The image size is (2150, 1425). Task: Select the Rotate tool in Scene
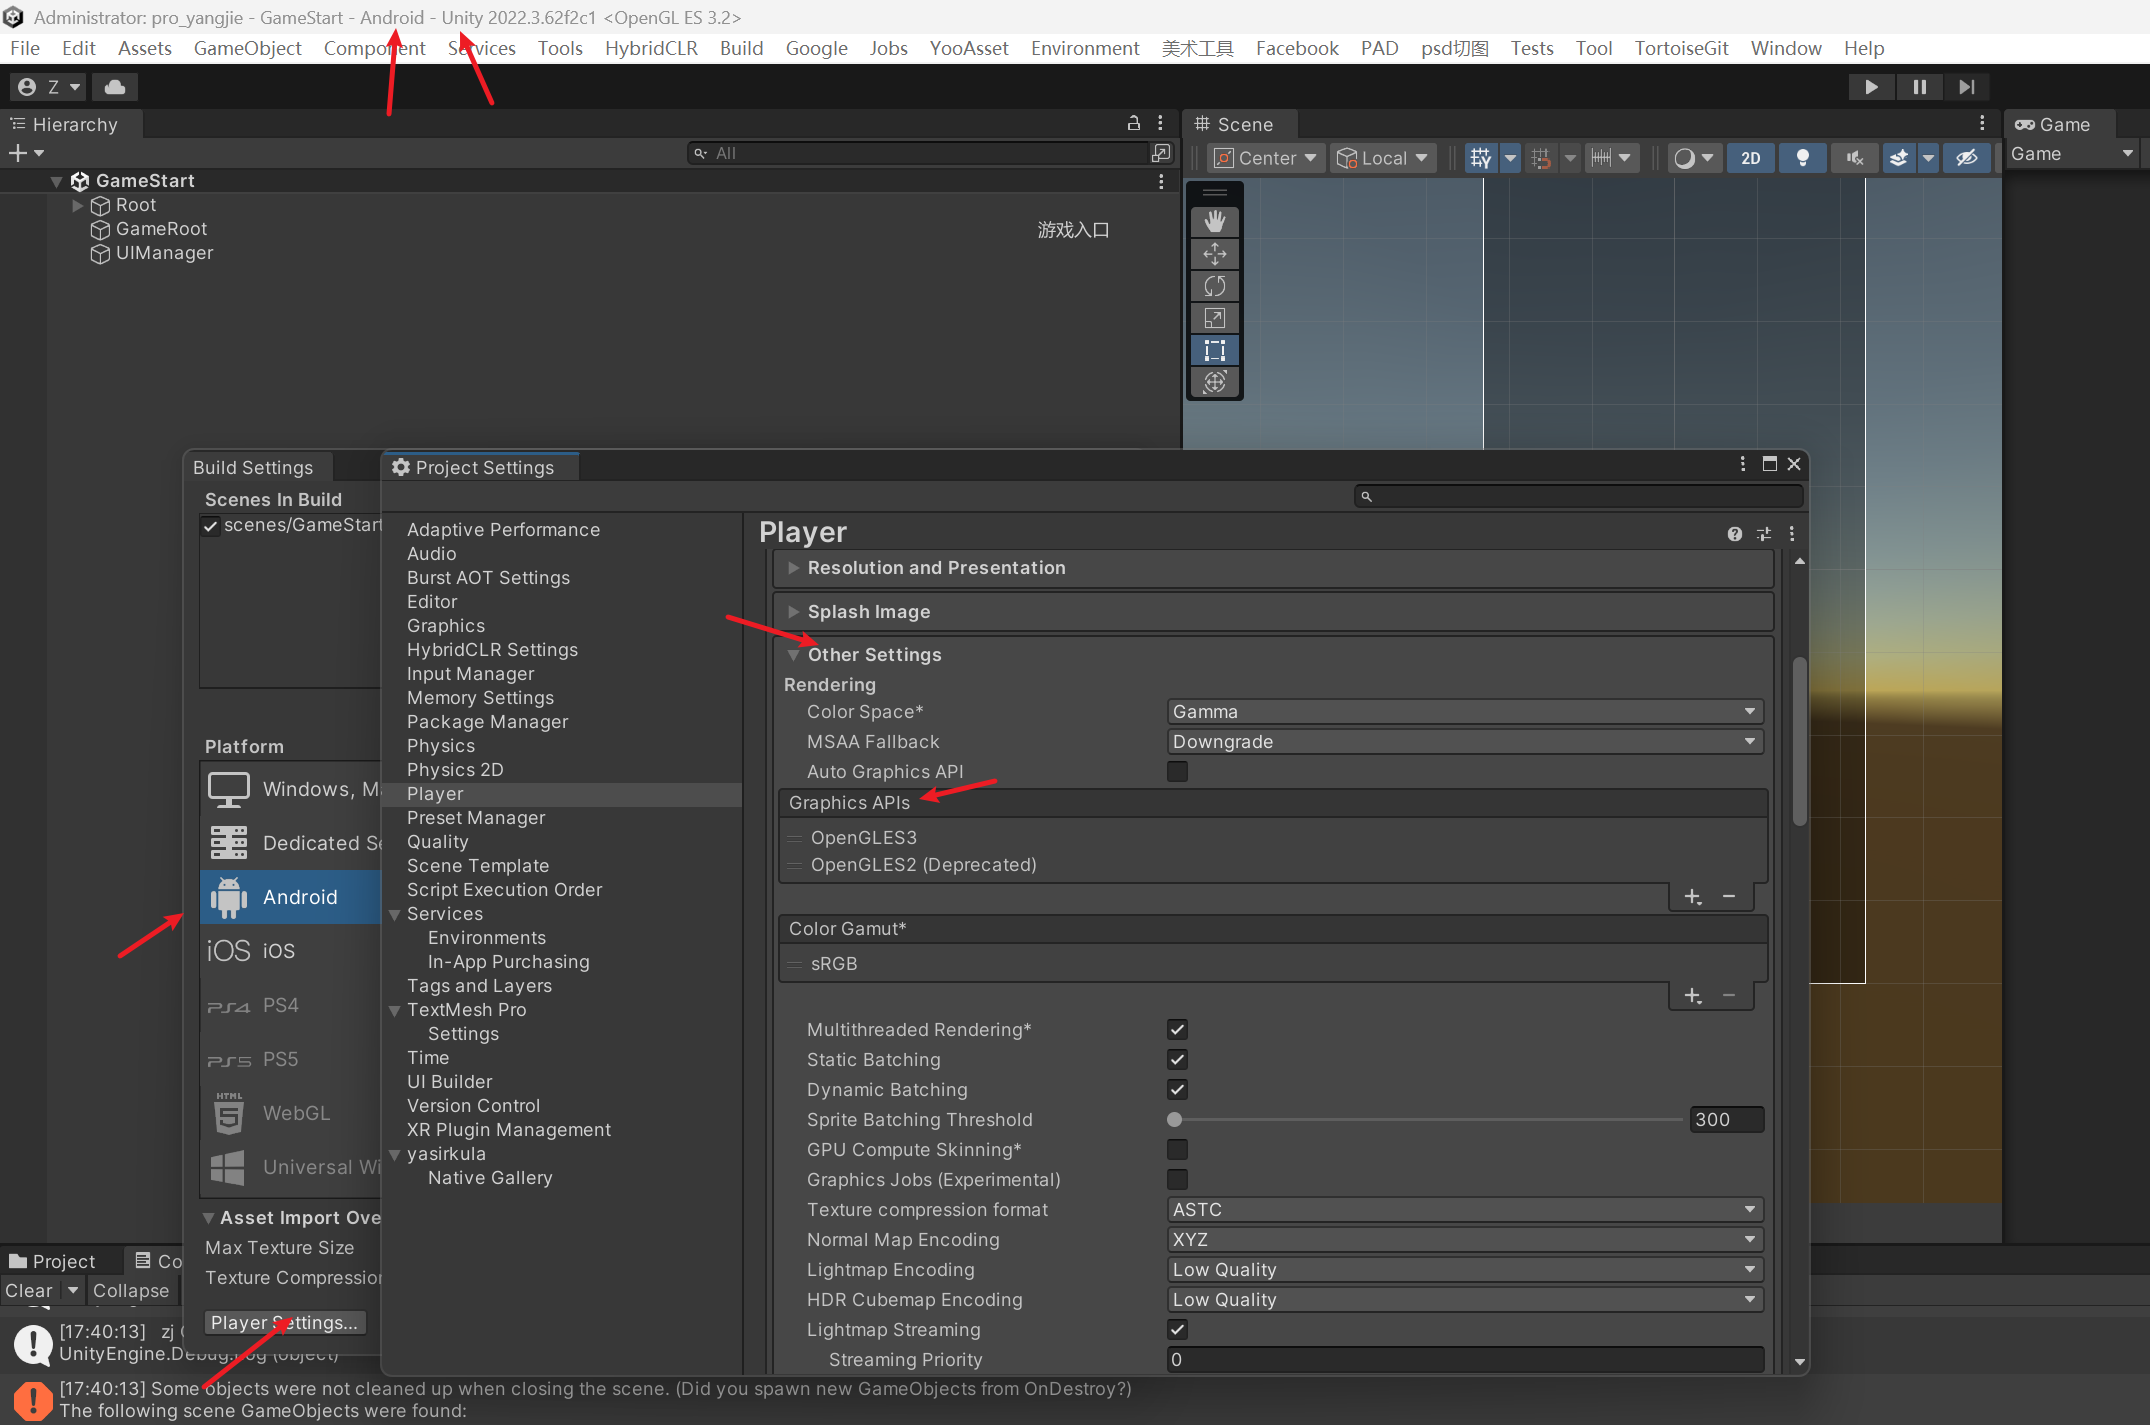click(1214, 286)
